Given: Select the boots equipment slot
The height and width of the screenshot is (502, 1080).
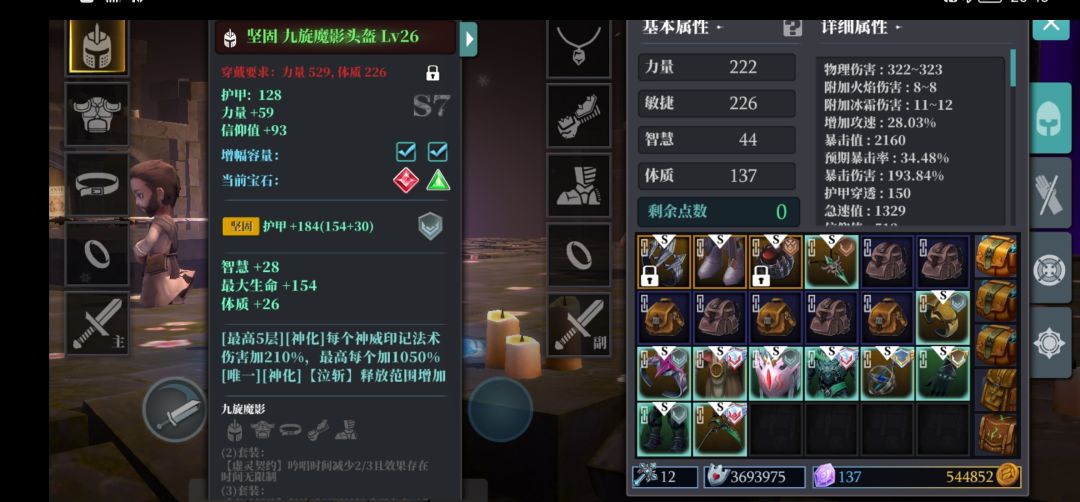Looking at the screenshot, I should click(579, 185).
